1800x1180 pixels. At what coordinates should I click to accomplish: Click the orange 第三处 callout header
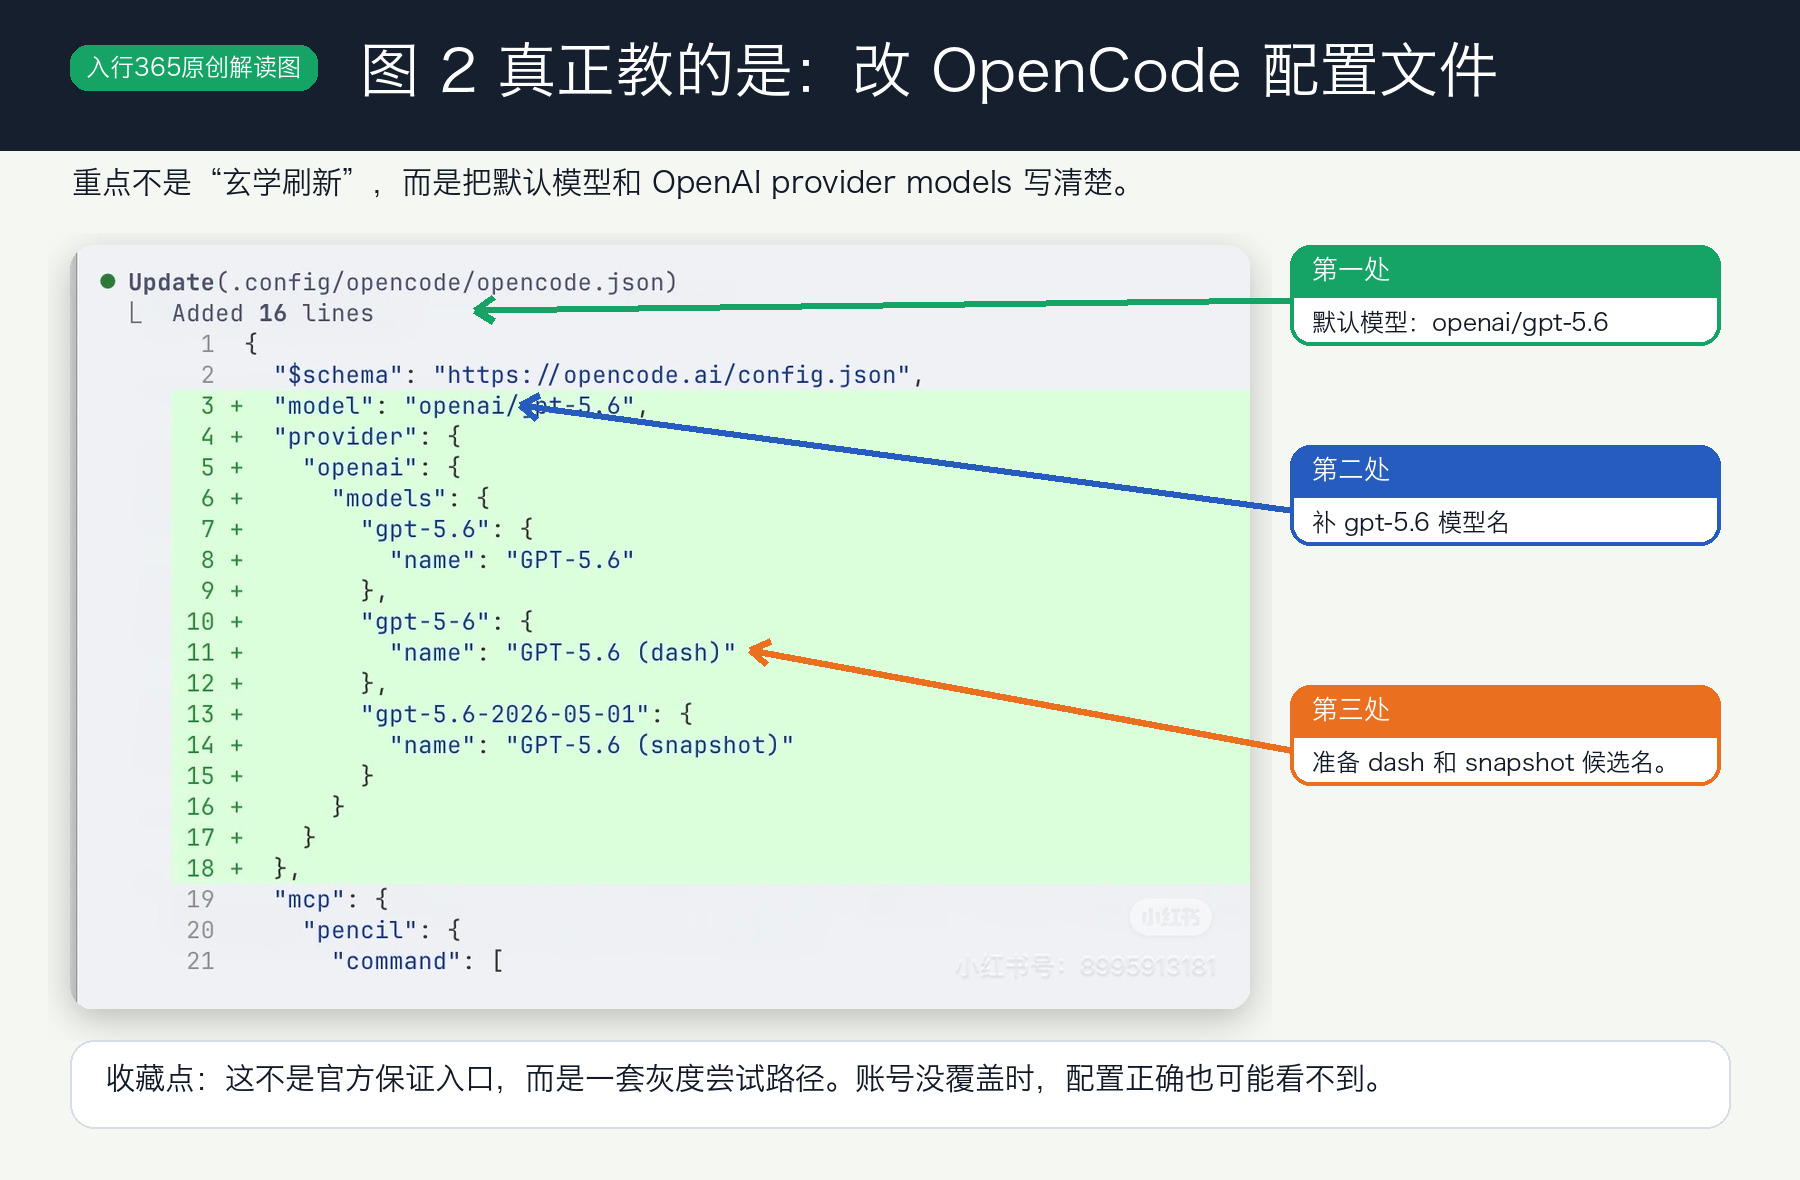(x=1505, y=711)
